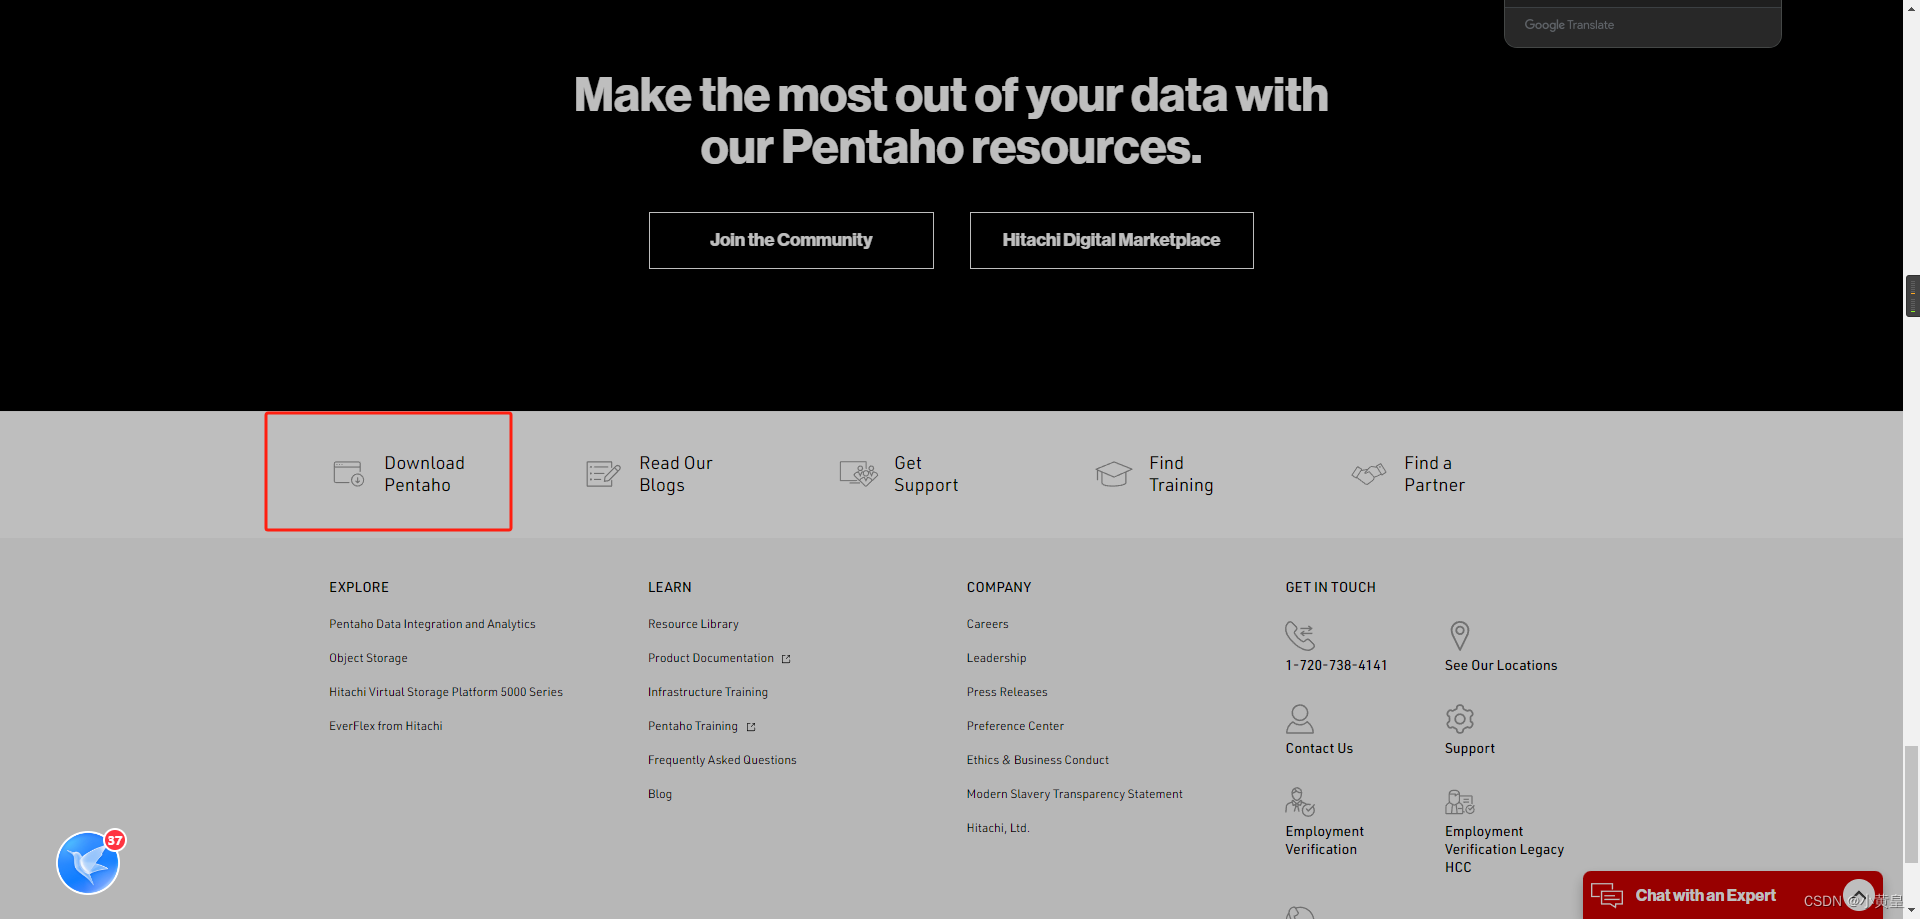Open EverFlex from Hitachi link
The image size is (1920, 919).
(x=385, y=726)
